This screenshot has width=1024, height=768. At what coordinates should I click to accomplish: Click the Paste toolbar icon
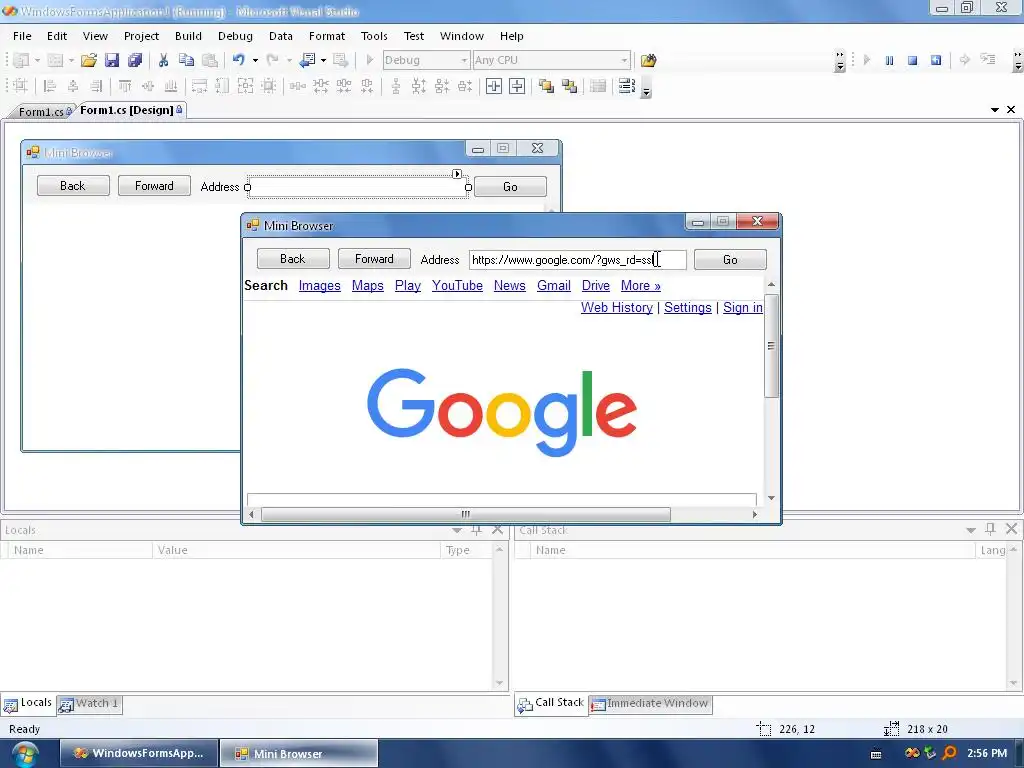[x=210, y=60]
